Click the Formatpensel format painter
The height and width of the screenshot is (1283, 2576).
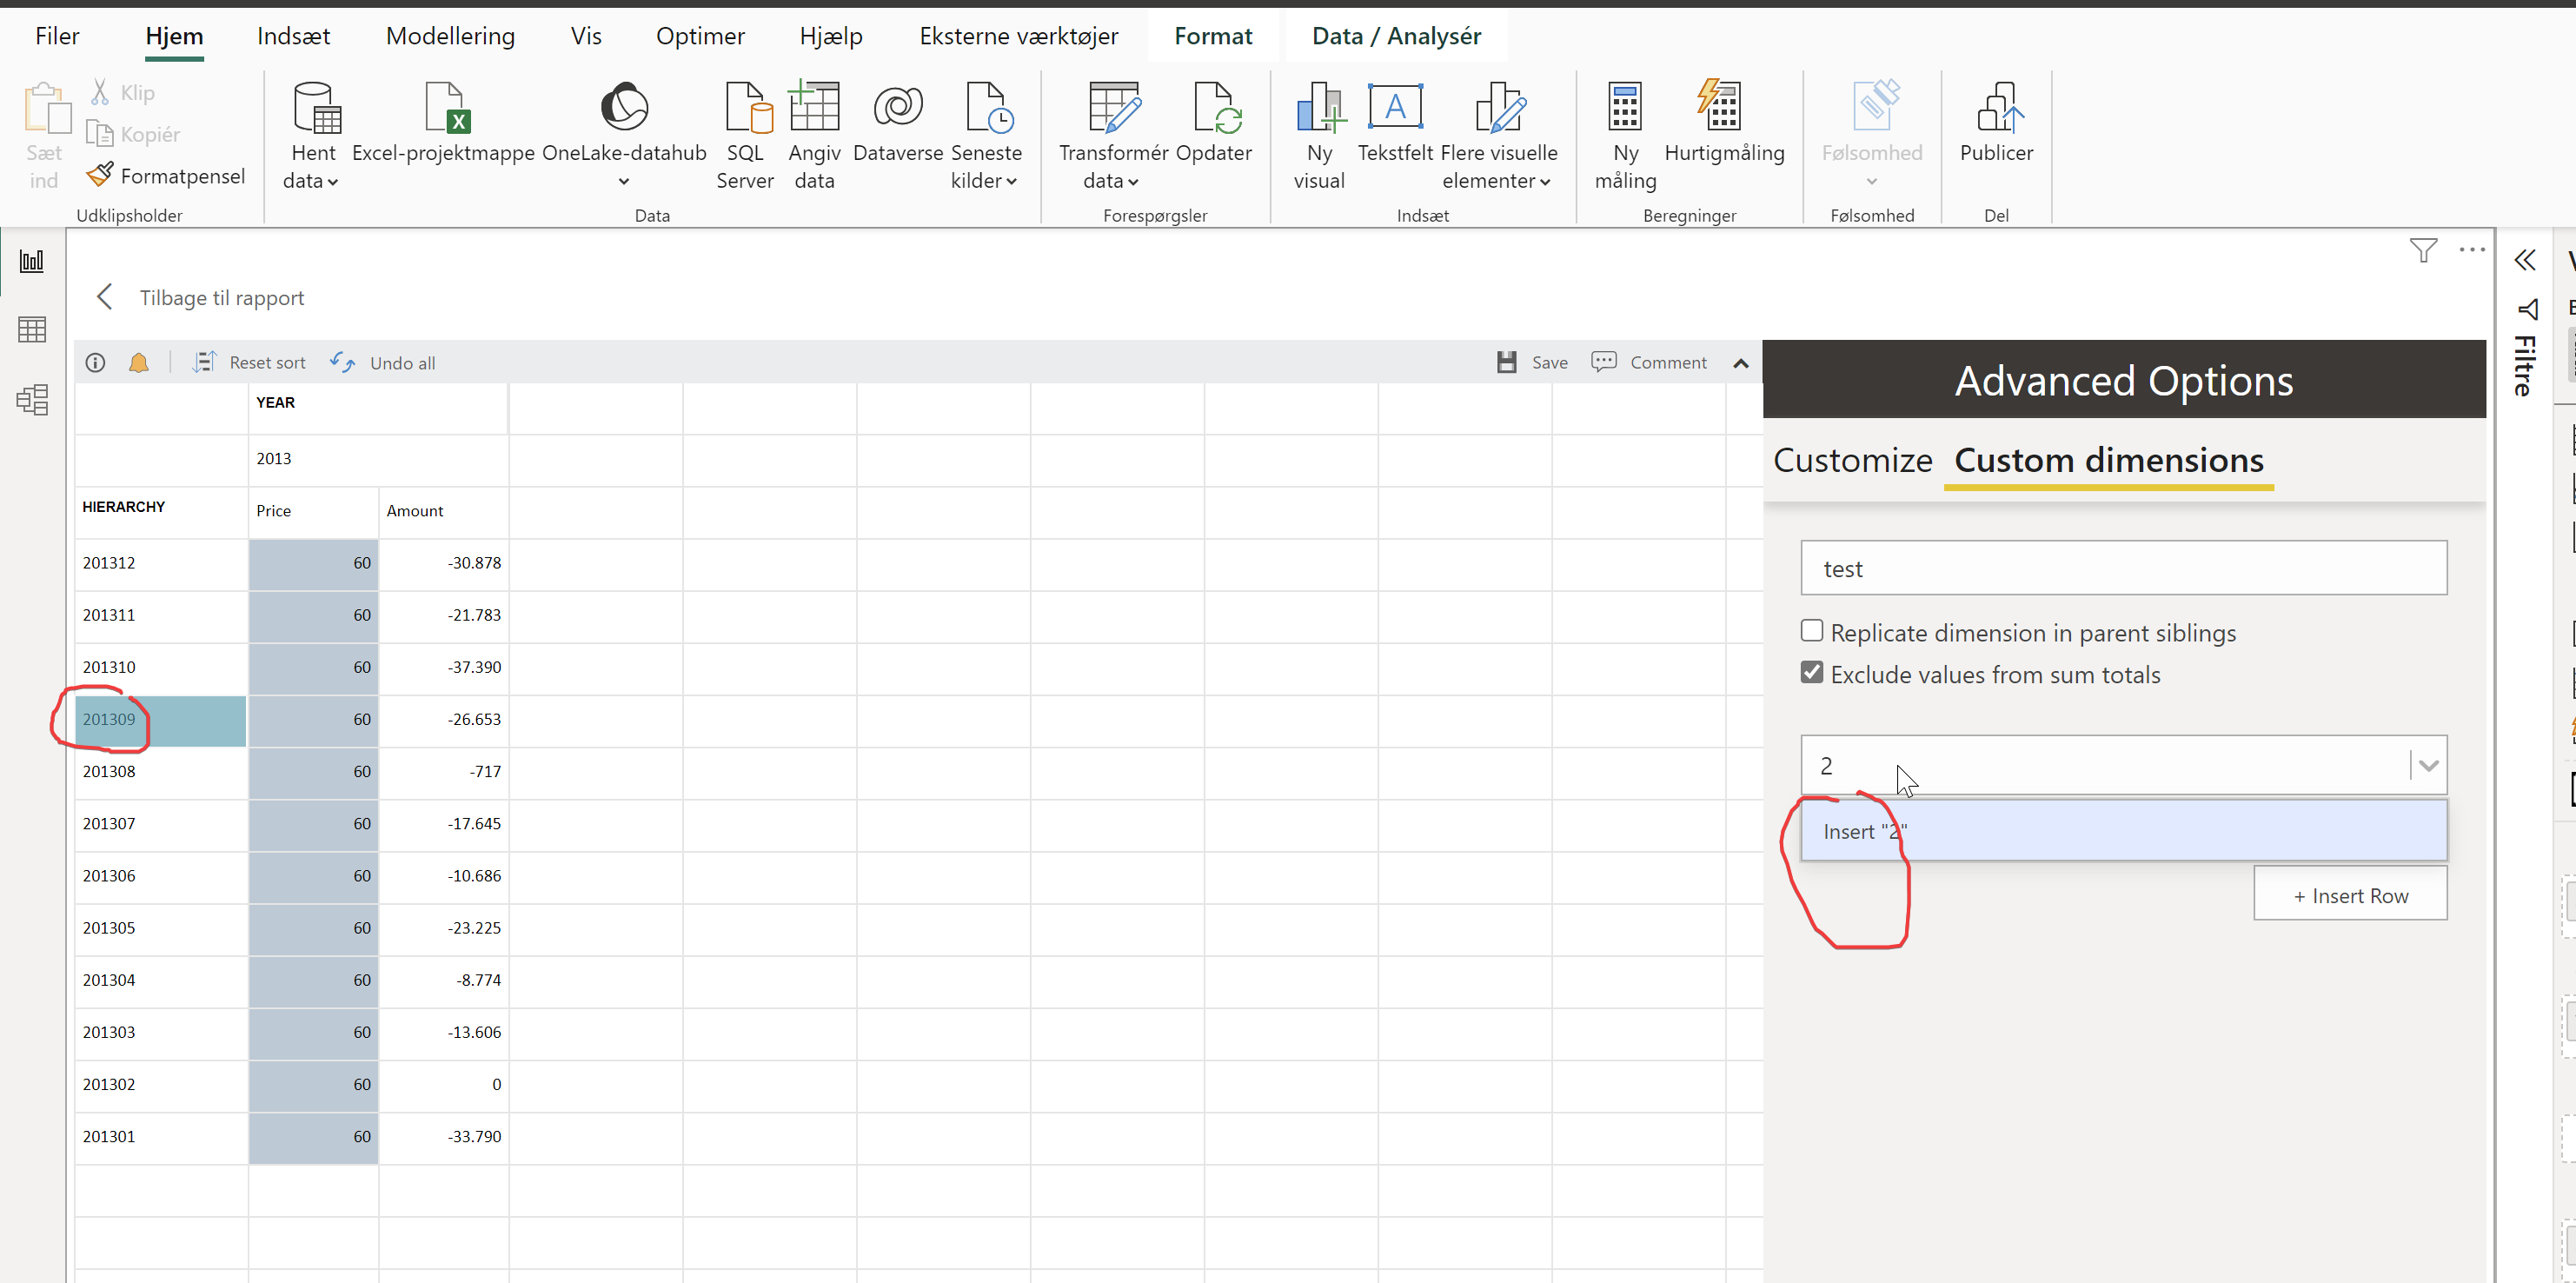[x=166, y=176]
